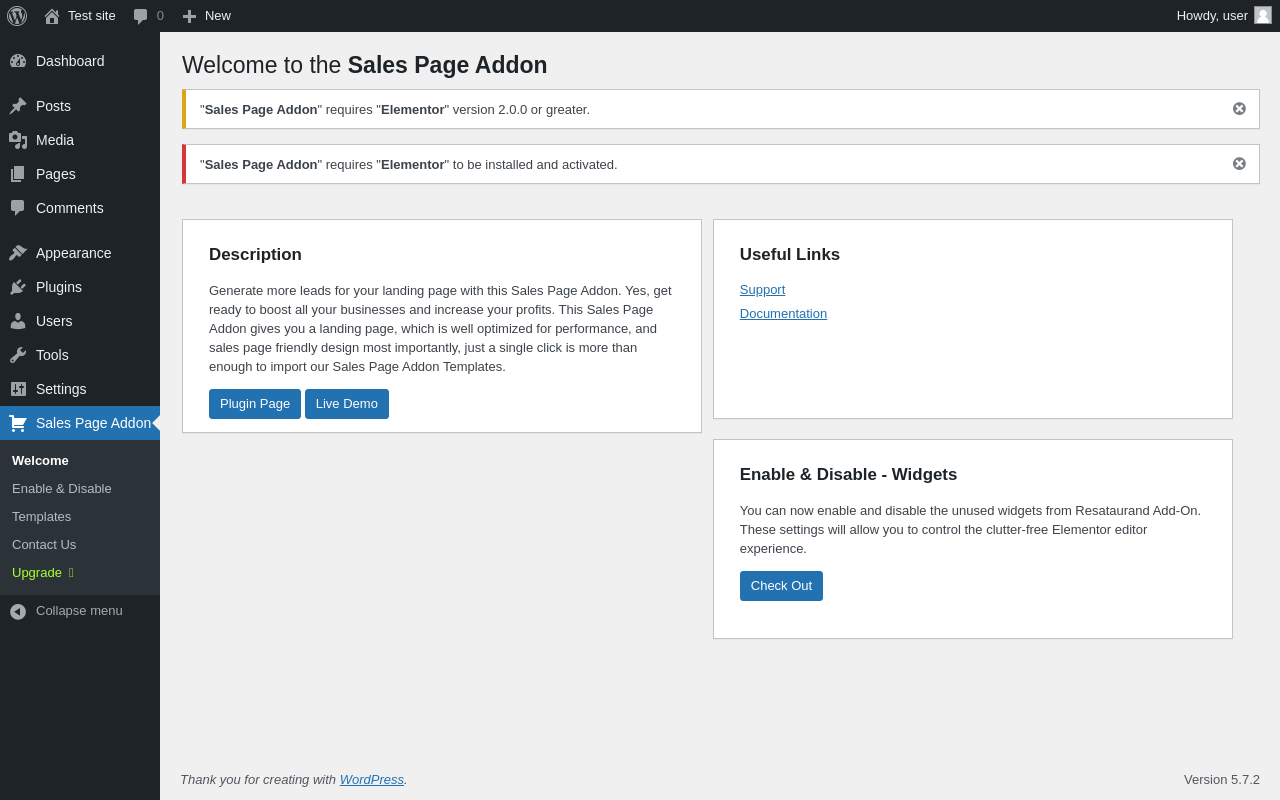Screen dimensions: 1280x800
Task: Click the plus New icon in admin bar
Action: click(x=189, y=16)
